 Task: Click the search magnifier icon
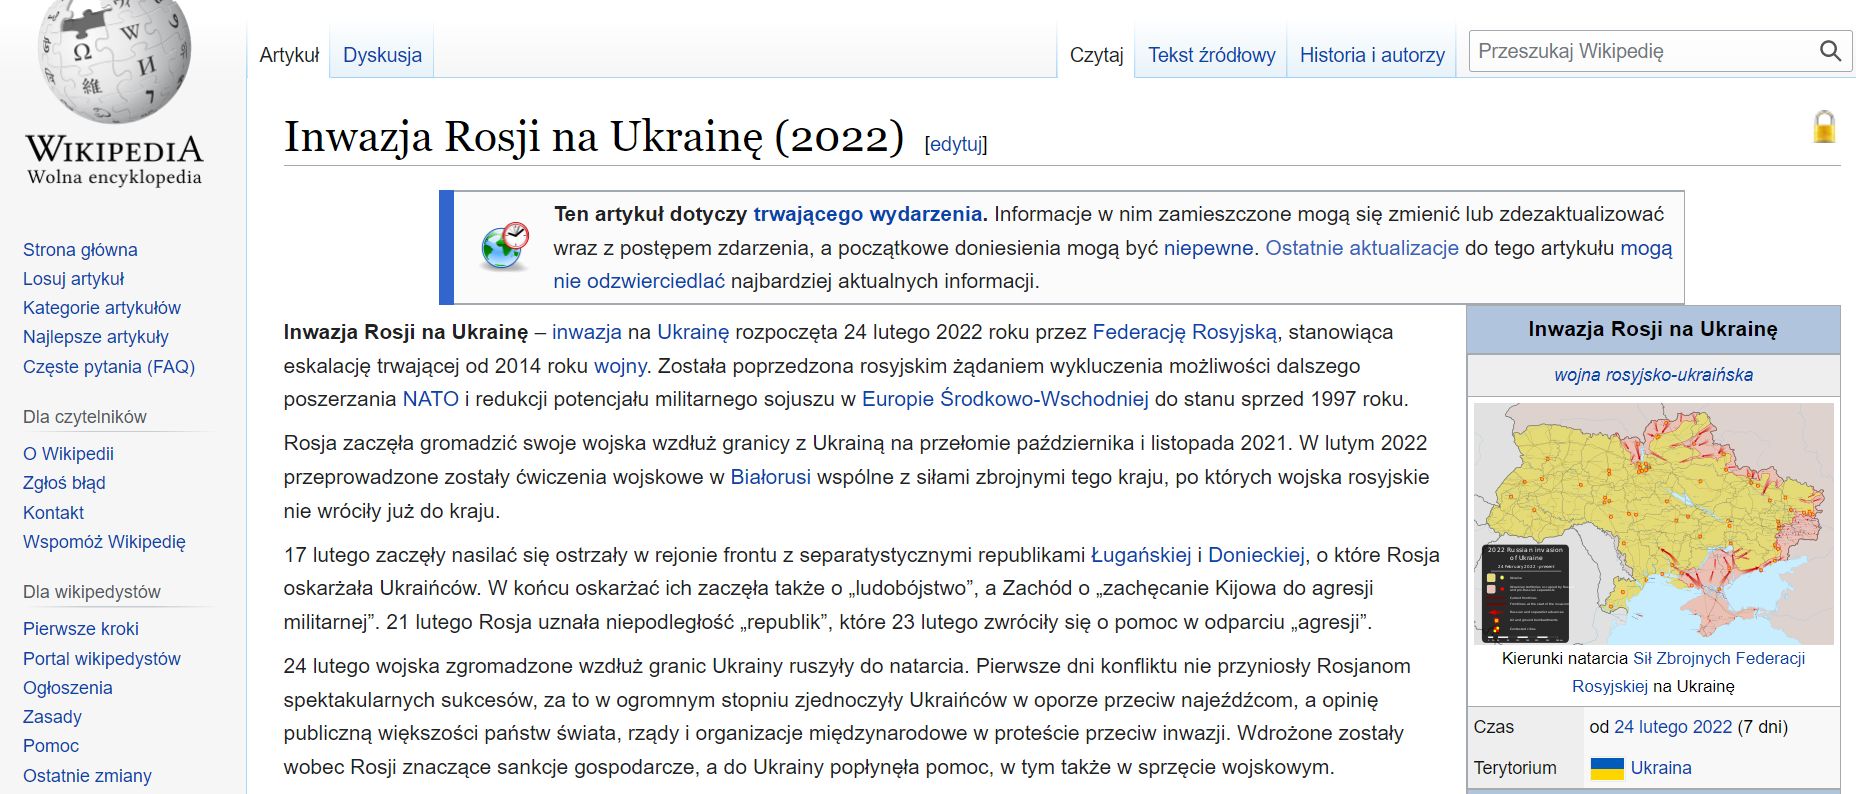point(1830,51)
